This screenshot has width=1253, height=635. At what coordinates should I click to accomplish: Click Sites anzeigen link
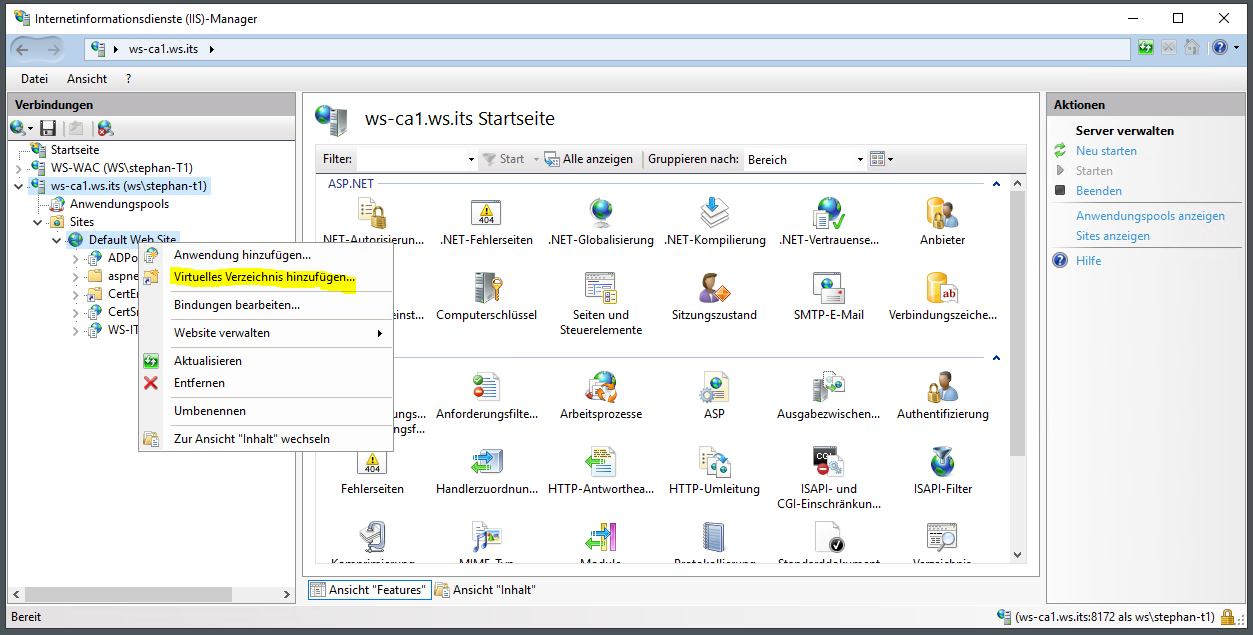pyautogui.click(x=1113, y=236)
